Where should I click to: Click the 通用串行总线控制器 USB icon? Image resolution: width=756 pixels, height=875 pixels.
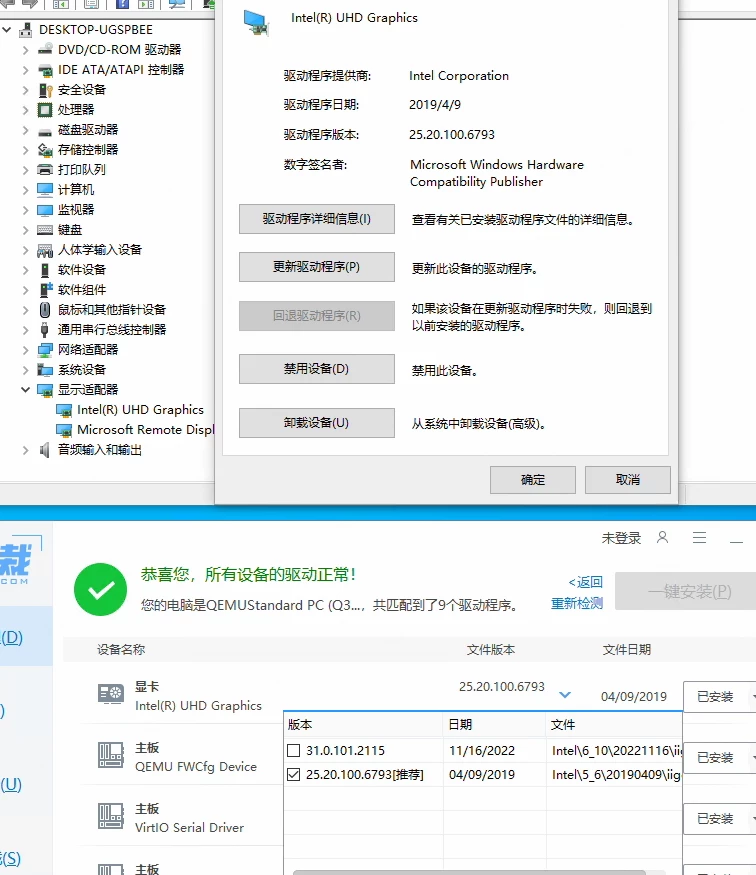coord(45,330)
